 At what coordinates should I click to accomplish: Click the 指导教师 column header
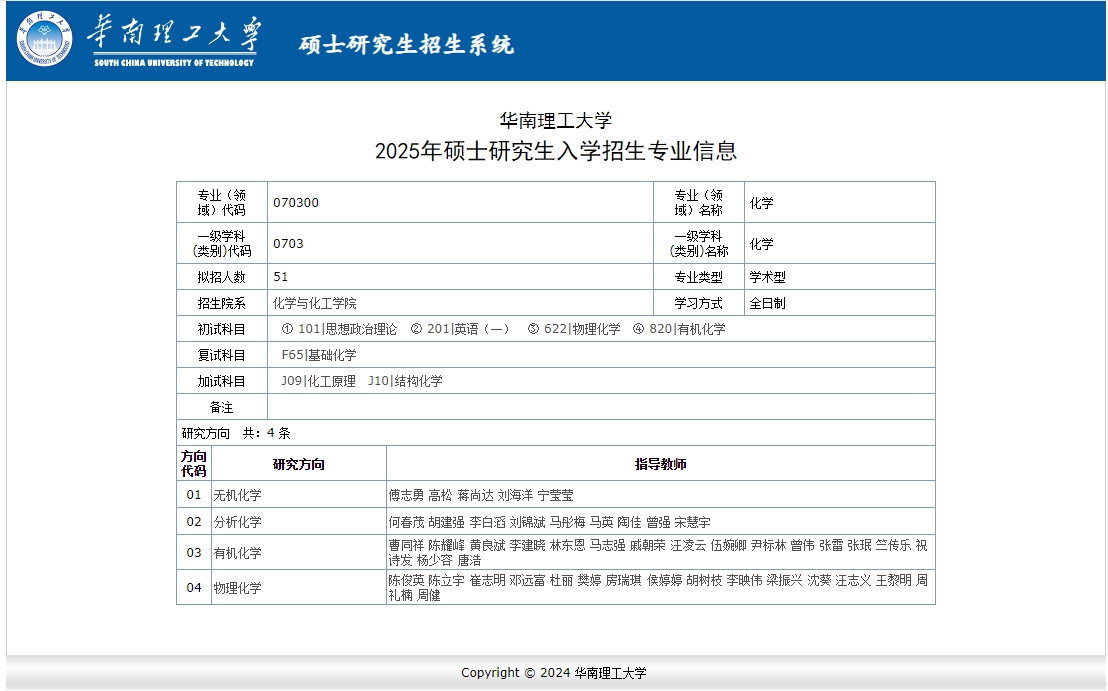point(661,464)
